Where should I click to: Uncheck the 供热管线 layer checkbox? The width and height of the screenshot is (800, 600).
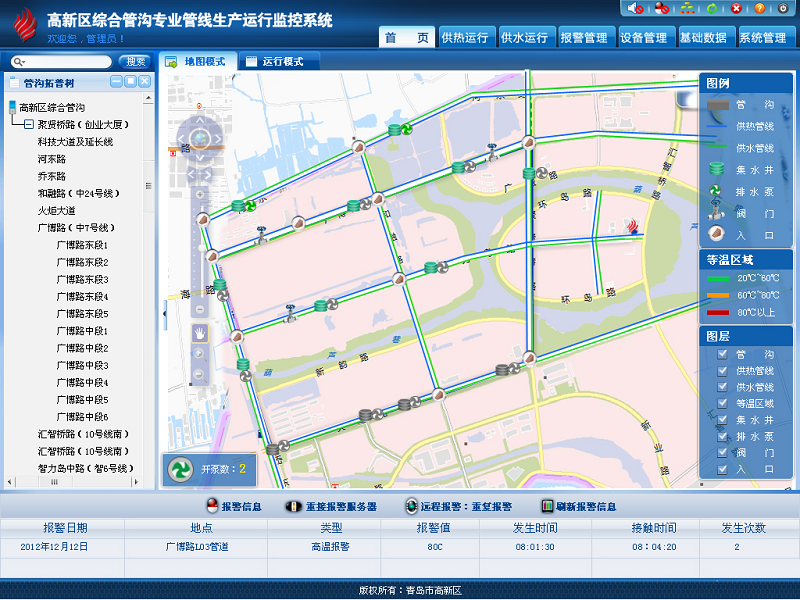click(x=723, y=371)
